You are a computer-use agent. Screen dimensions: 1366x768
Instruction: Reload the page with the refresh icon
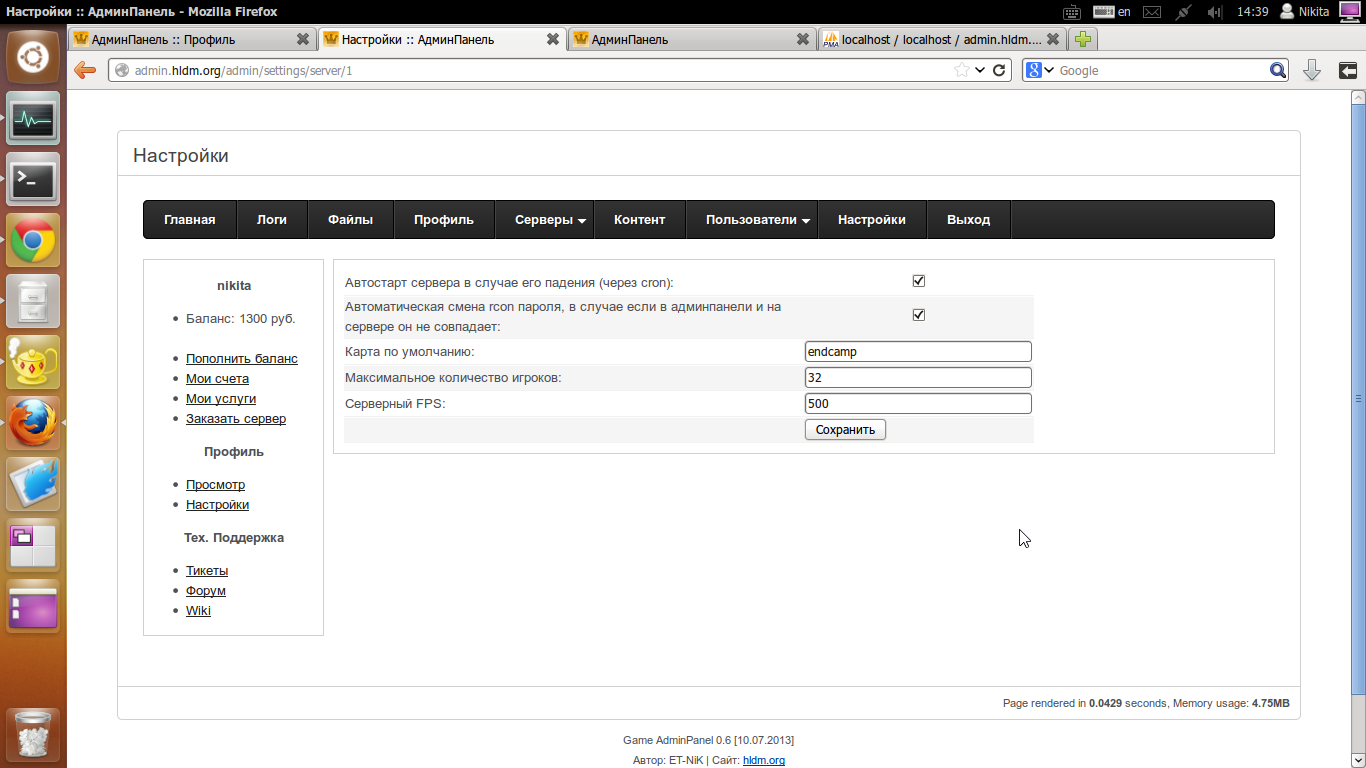point(998,70)
